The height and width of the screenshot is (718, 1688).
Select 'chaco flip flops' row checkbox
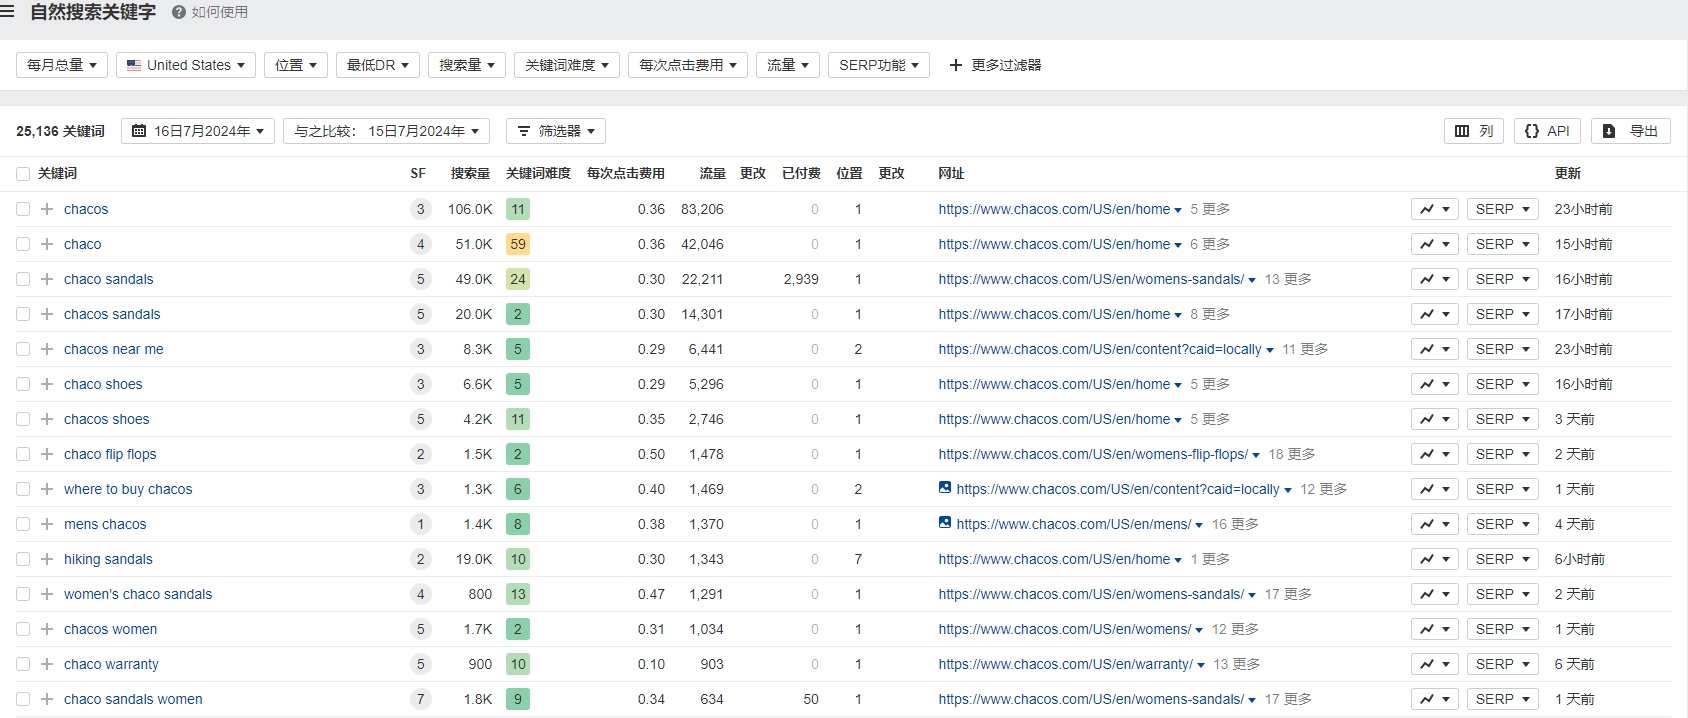point(23,454)
